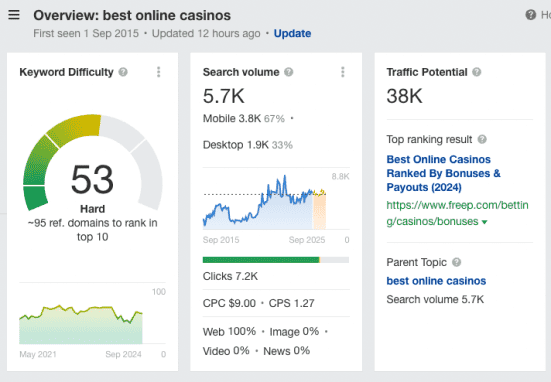Click the Parent Topic help icon
The height and width of the screenshot is (382, 551).
[x=456, y=262]
